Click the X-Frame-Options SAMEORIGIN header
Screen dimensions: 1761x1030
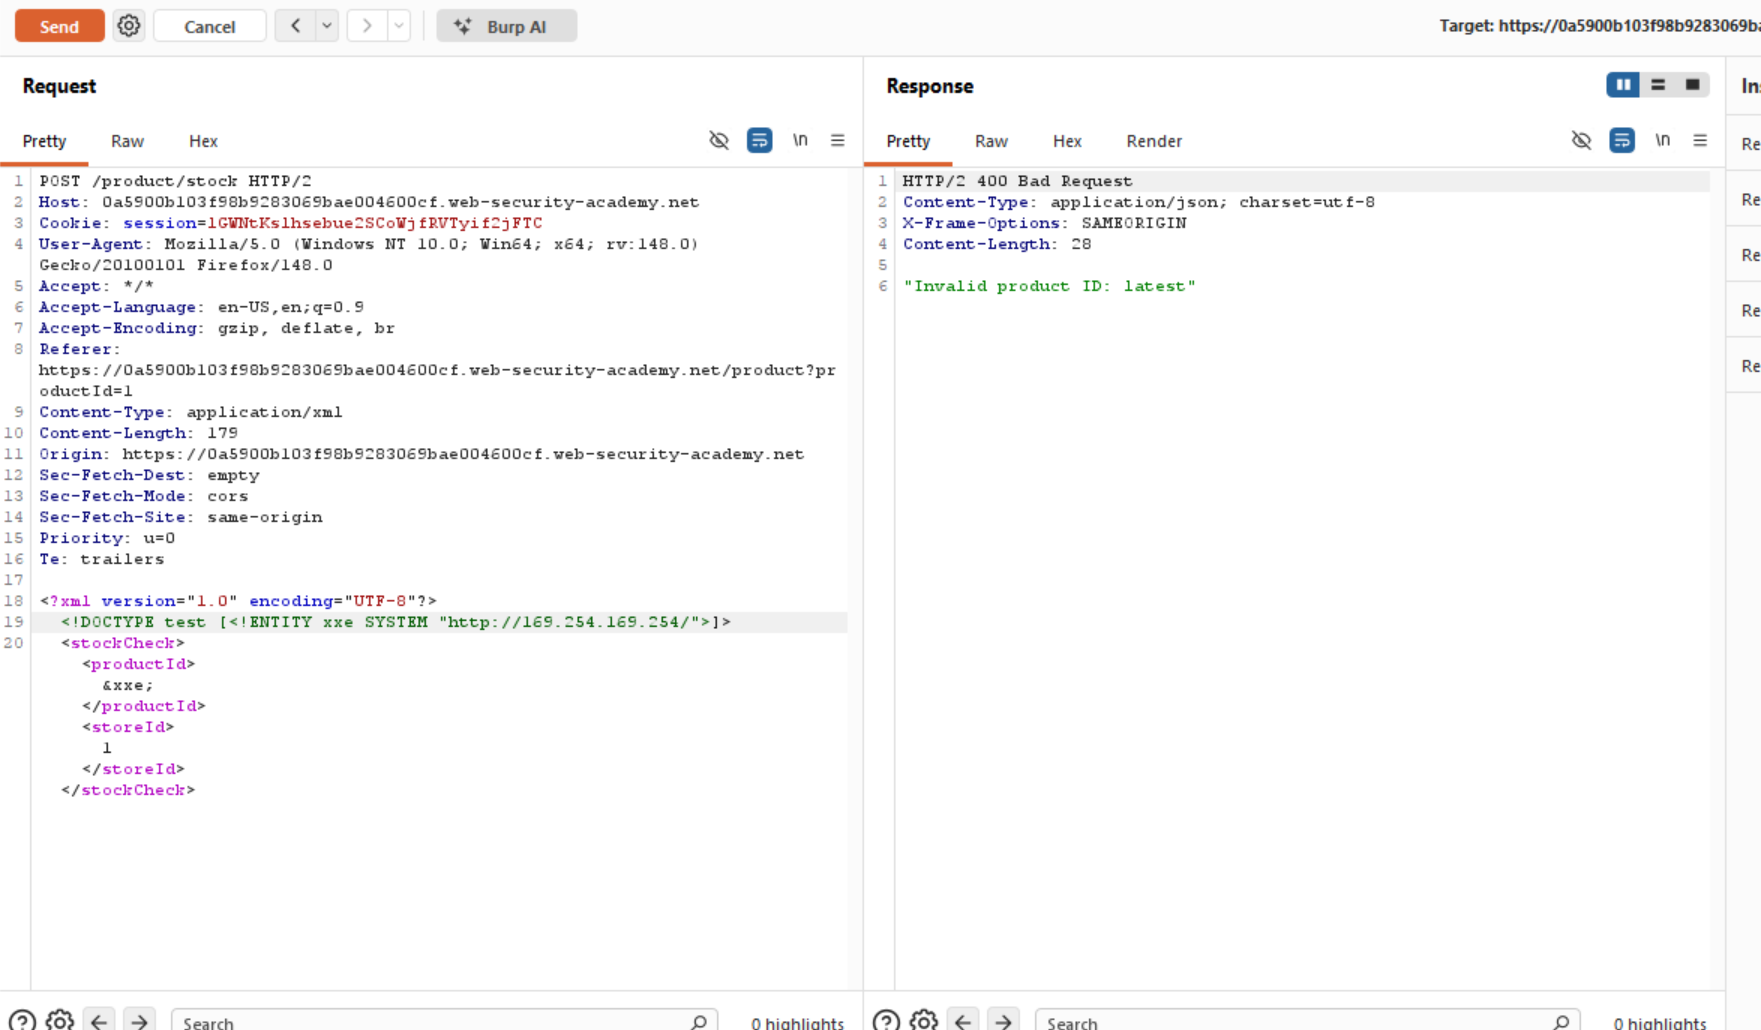click(x=1044, y=223)
